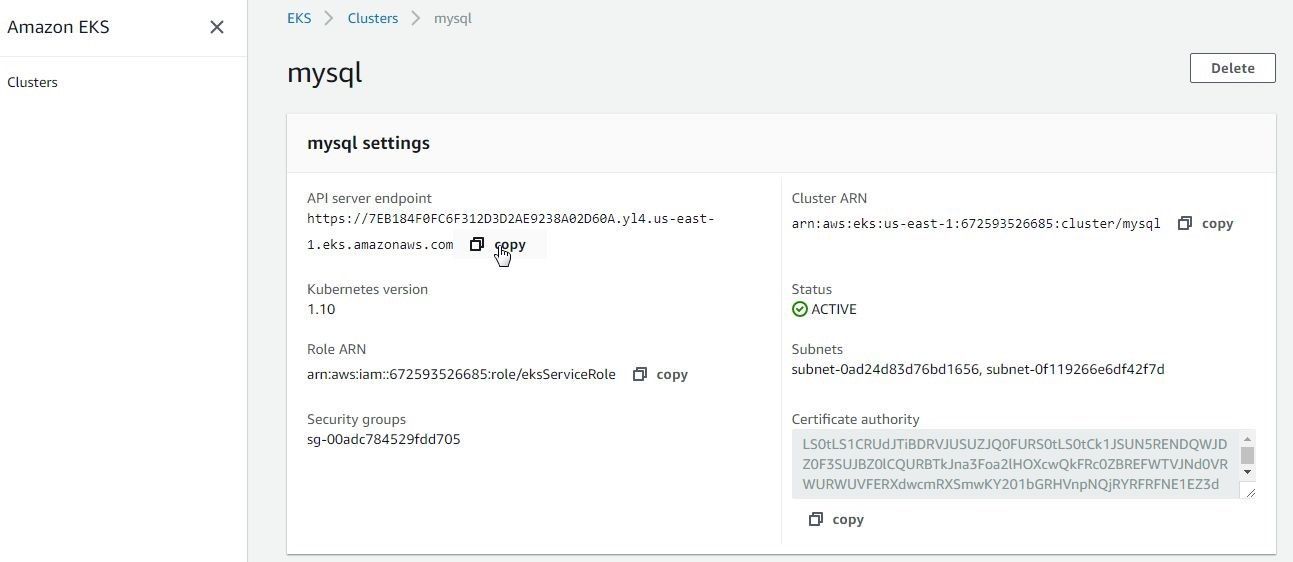Click the Amazon EKS sidebar title
1293x562 pixels.
[58, 27]
